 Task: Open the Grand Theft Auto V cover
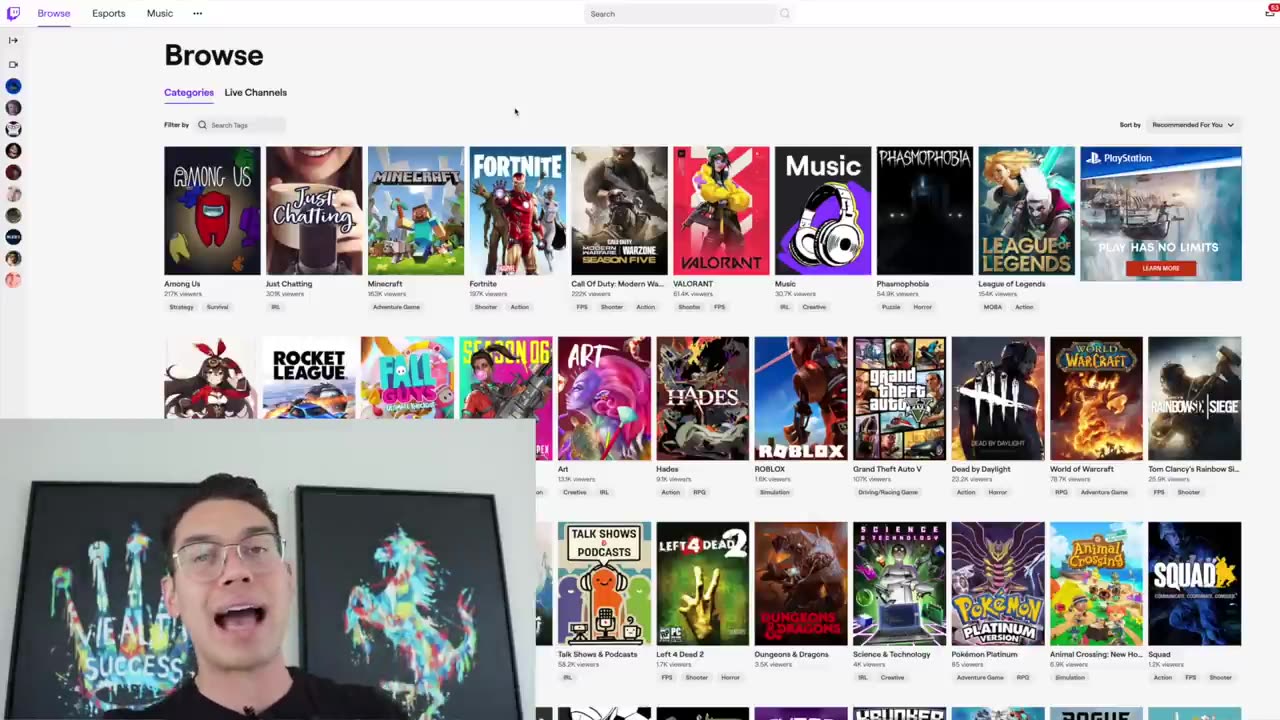click(x=899, y=398)
